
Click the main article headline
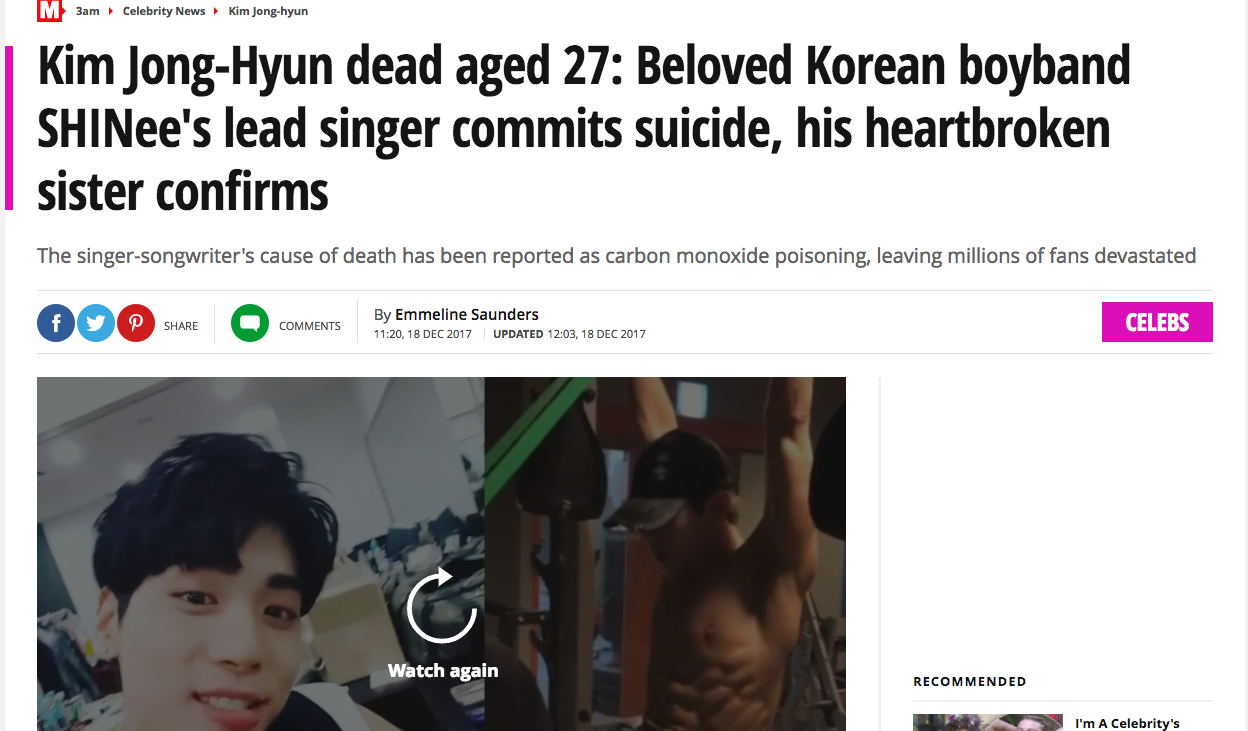584,129
